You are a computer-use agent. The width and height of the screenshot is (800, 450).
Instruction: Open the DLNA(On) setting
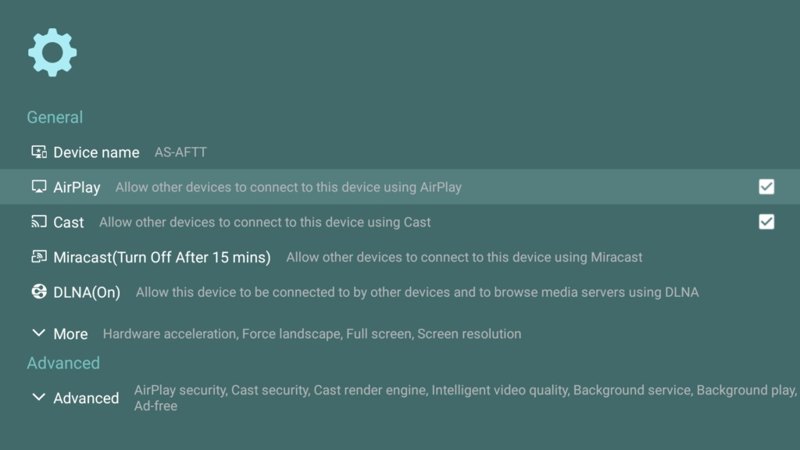click(86, 292)
